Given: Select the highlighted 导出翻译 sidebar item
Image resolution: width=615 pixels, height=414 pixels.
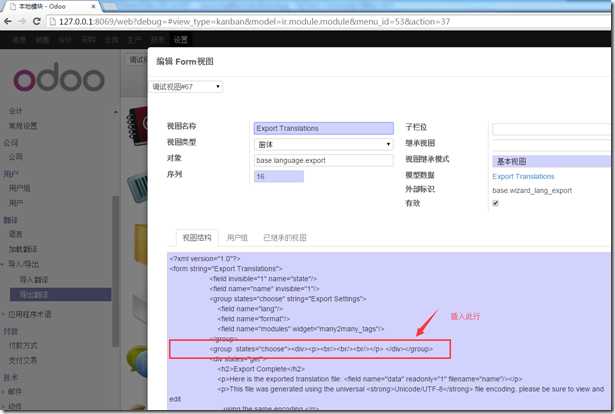Looking at the screenshot, I should 60,294.
